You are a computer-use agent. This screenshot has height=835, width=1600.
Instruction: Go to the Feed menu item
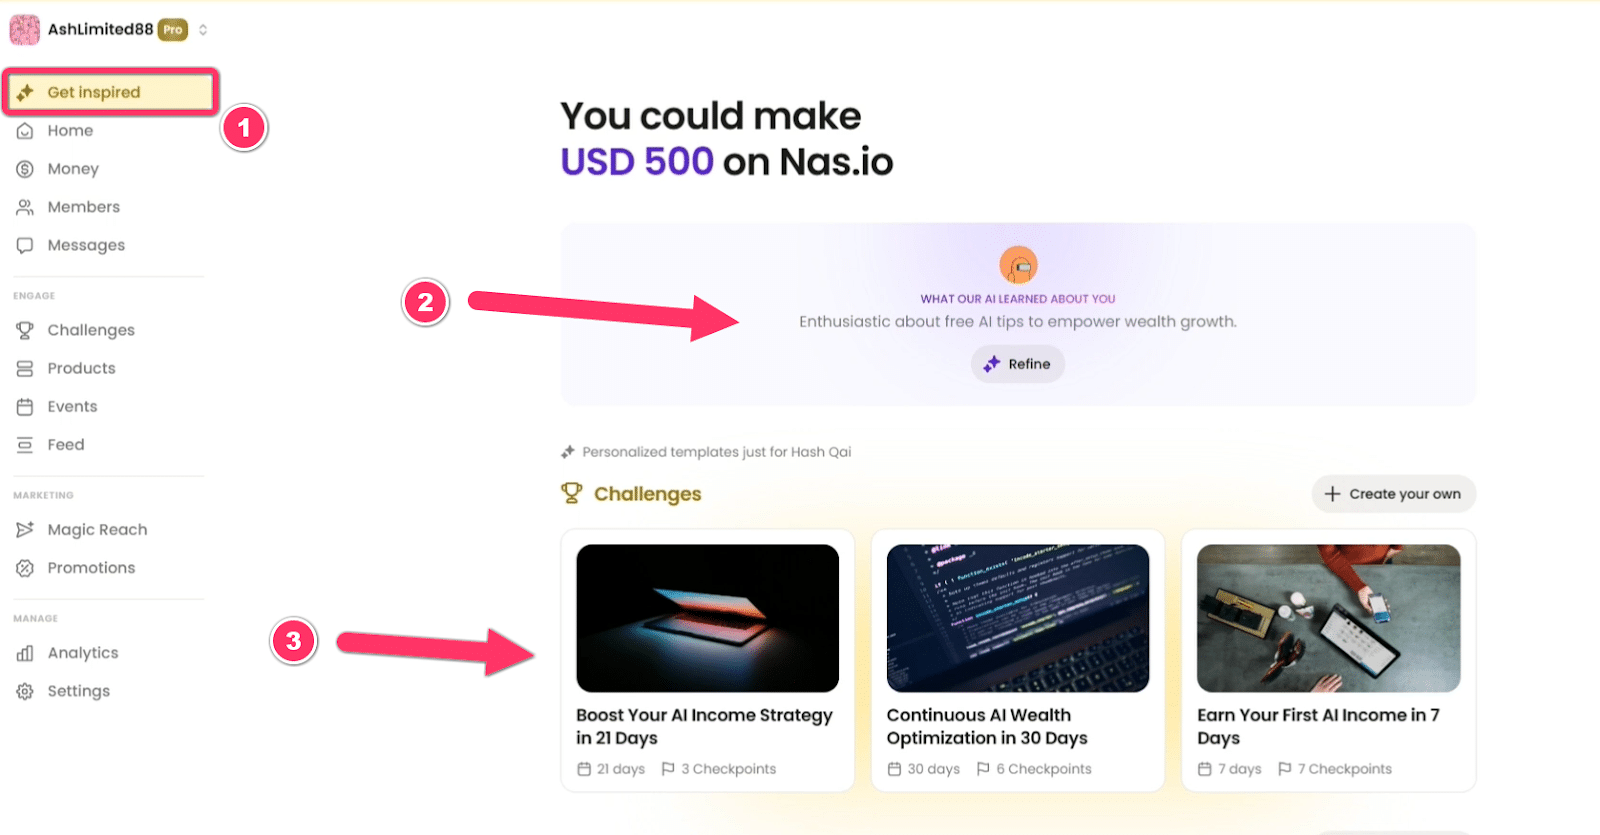(66, 445)
